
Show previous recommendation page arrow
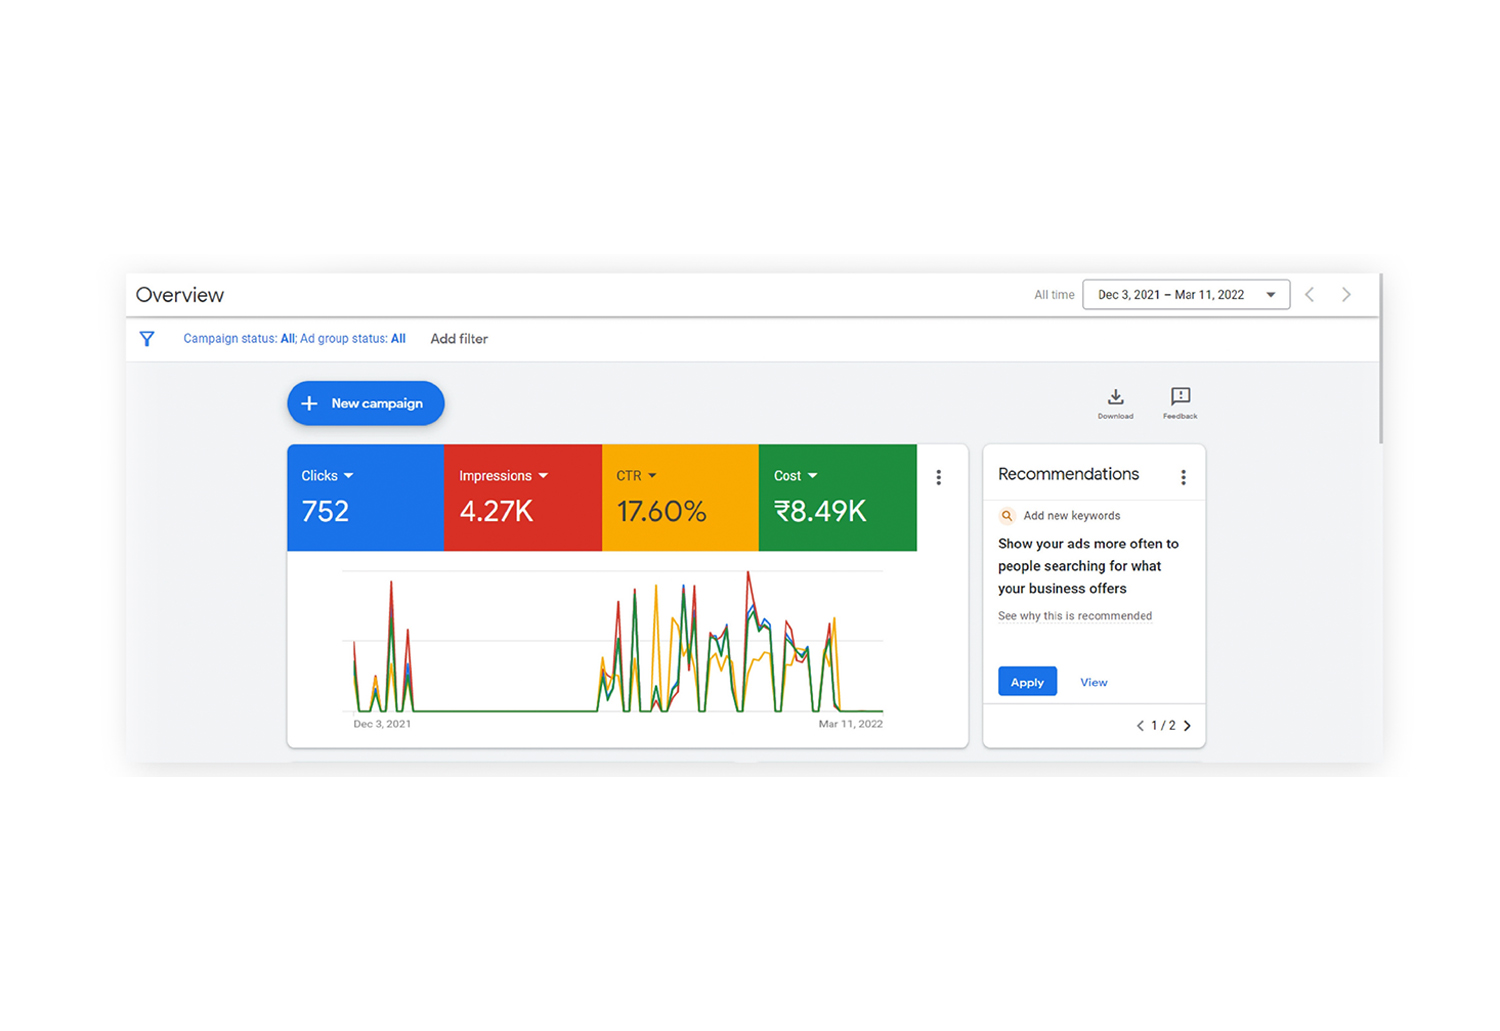1140,726
